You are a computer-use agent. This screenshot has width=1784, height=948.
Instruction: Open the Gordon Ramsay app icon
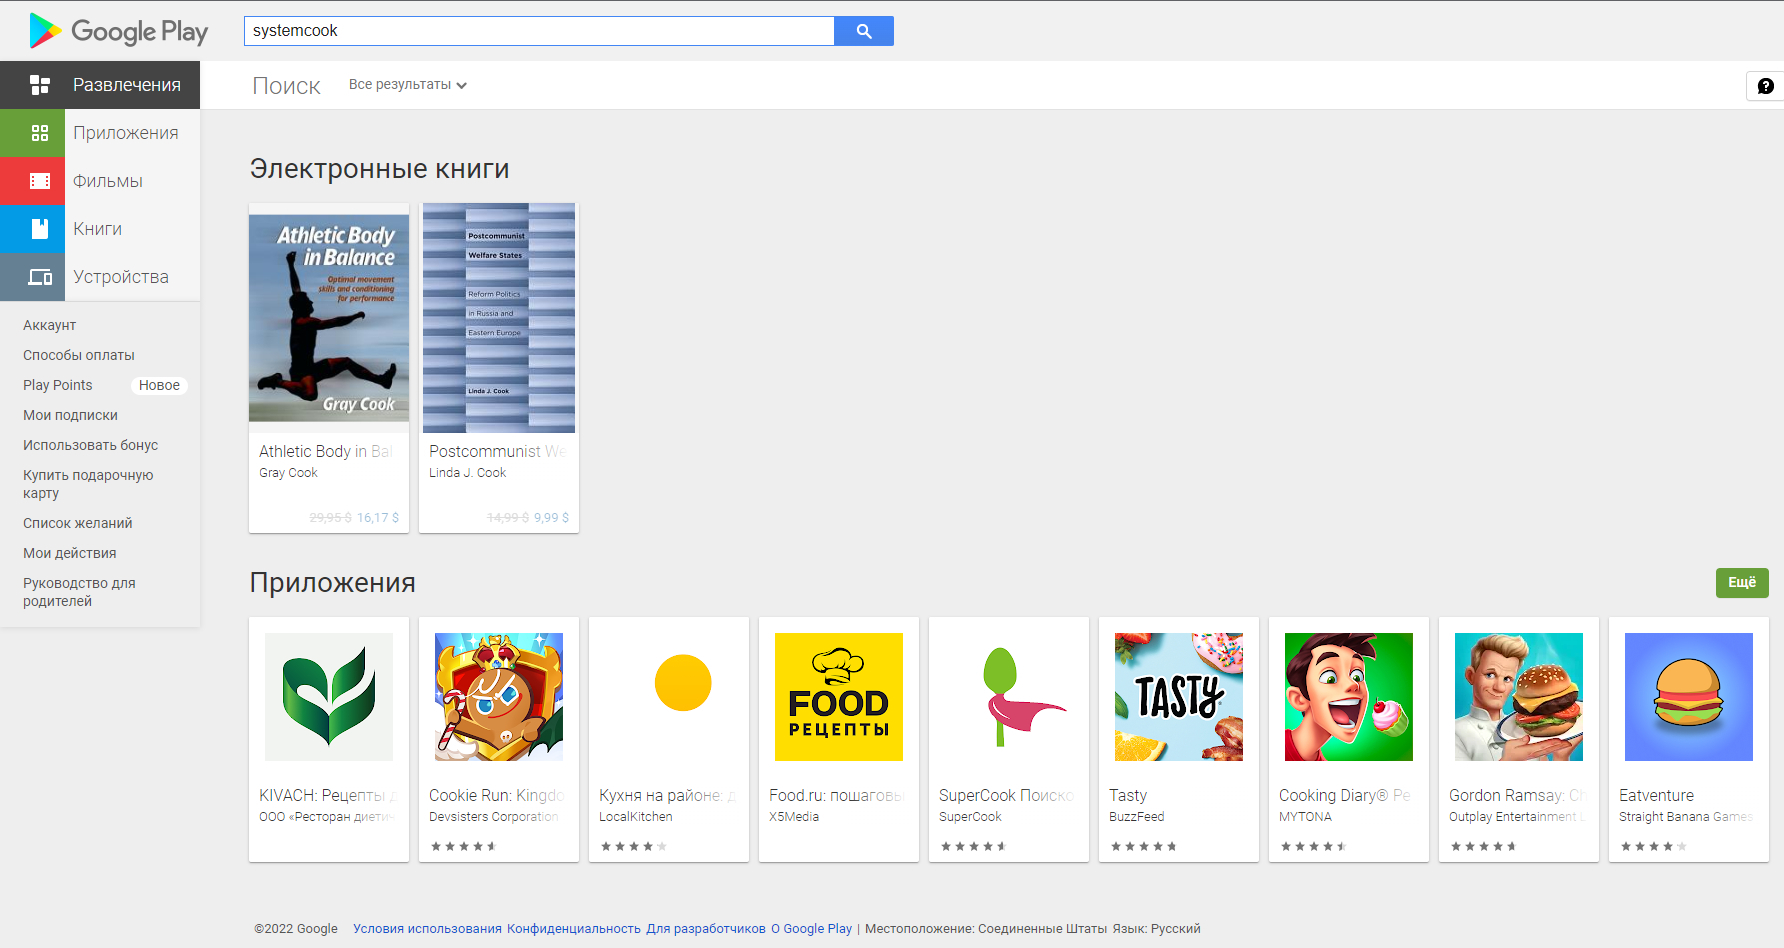(1519, 697)
